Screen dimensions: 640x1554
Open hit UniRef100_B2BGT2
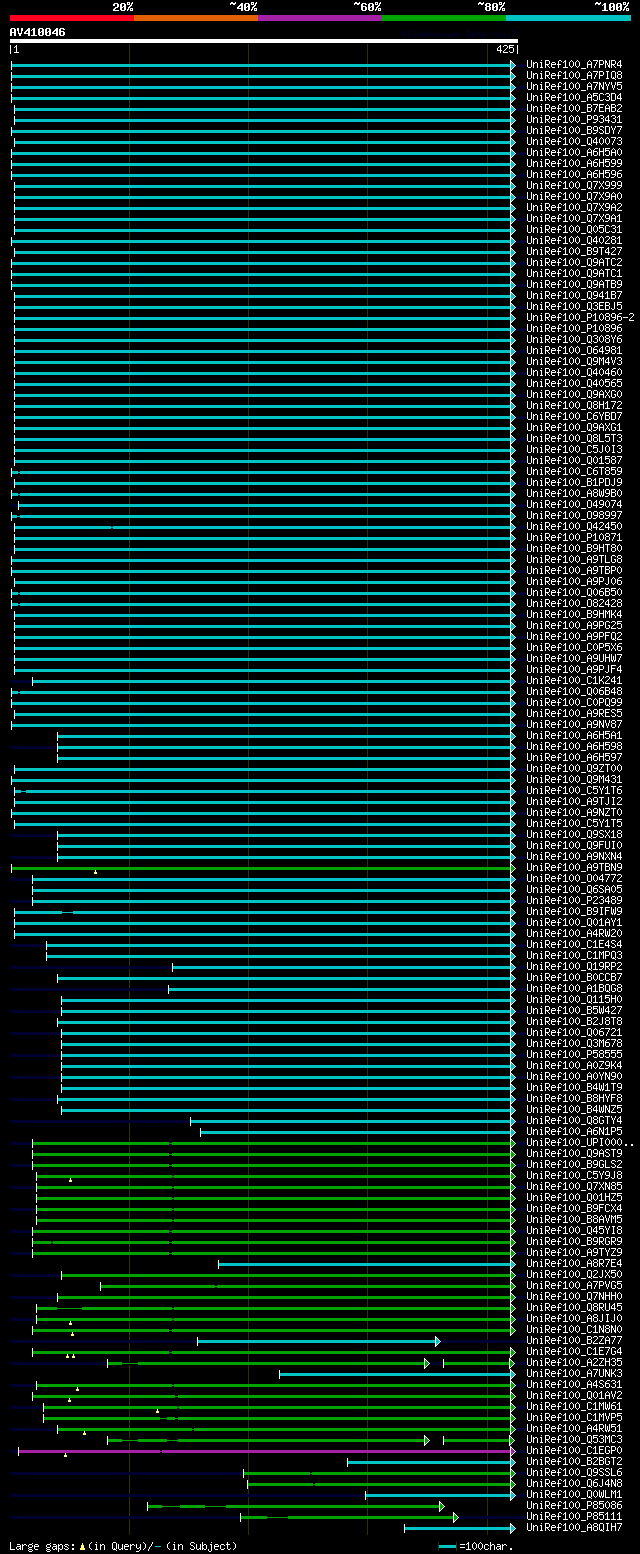click(574, 1462)
